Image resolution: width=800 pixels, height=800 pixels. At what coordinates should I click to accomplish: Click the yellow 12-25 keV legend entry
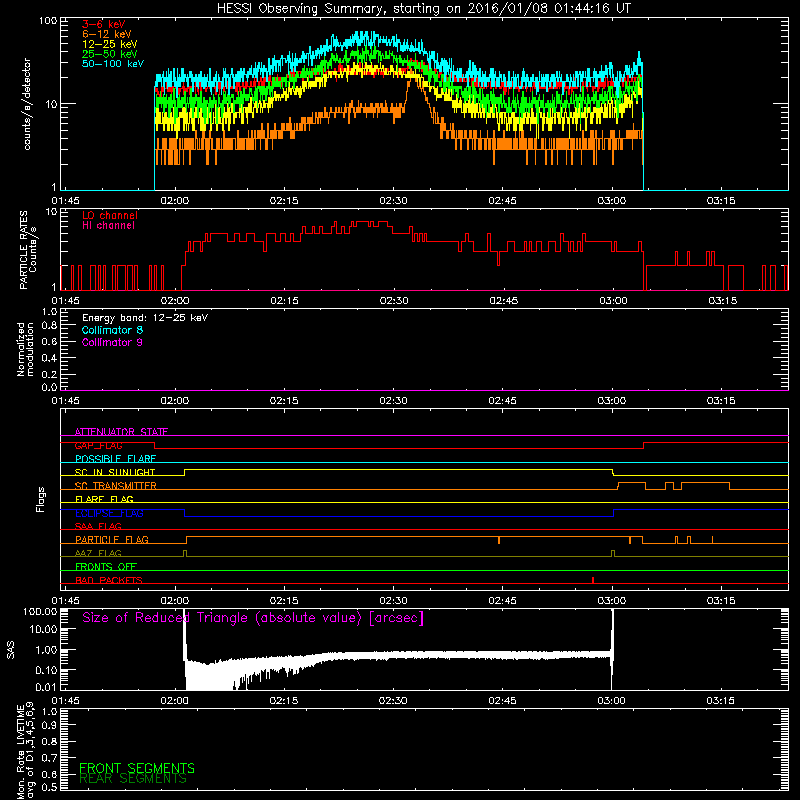pyautogui.click(x=110, y=44)
